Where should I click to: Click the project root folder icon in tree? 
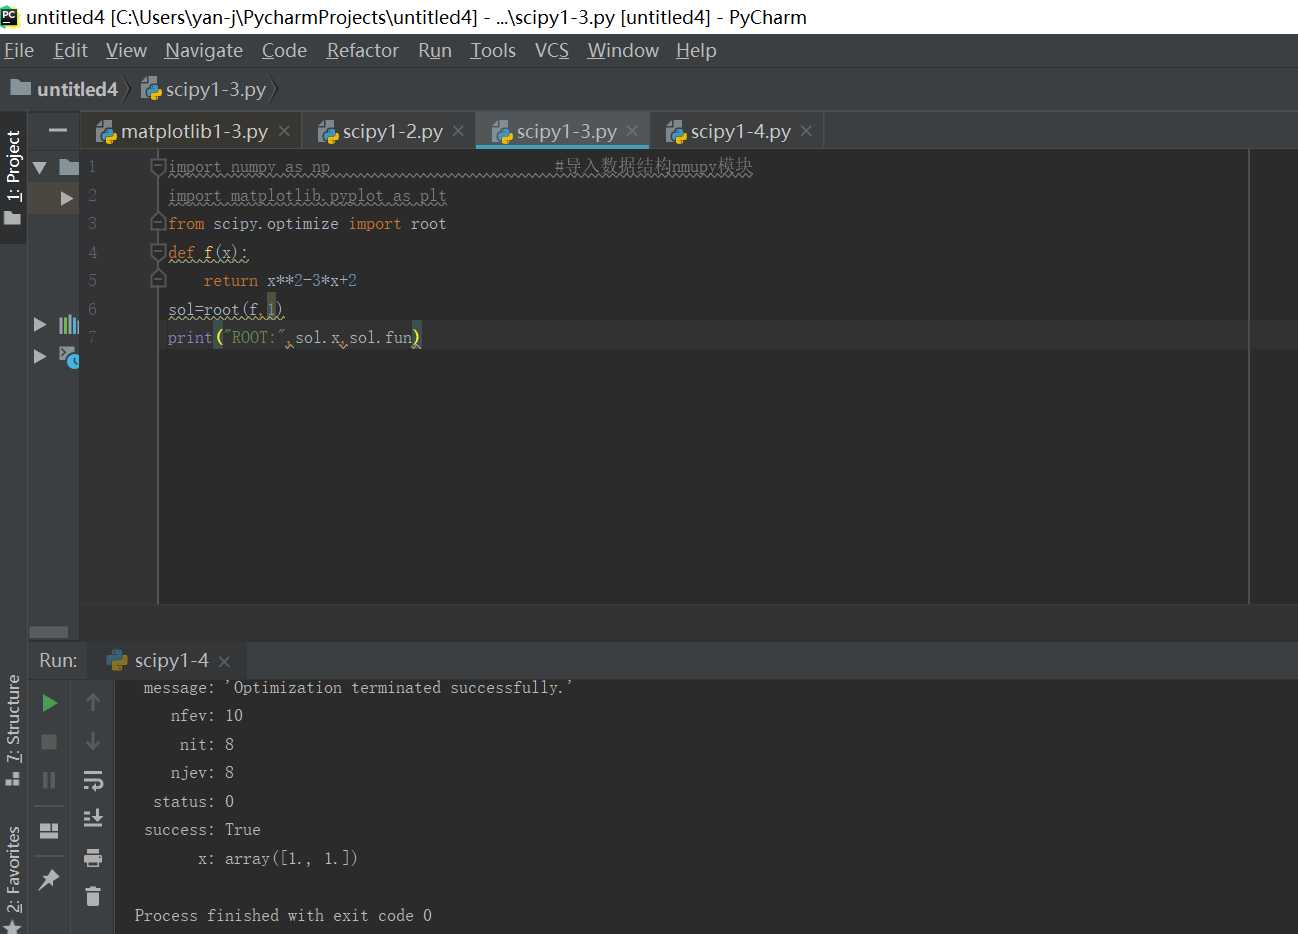click(x=68, y=167)
